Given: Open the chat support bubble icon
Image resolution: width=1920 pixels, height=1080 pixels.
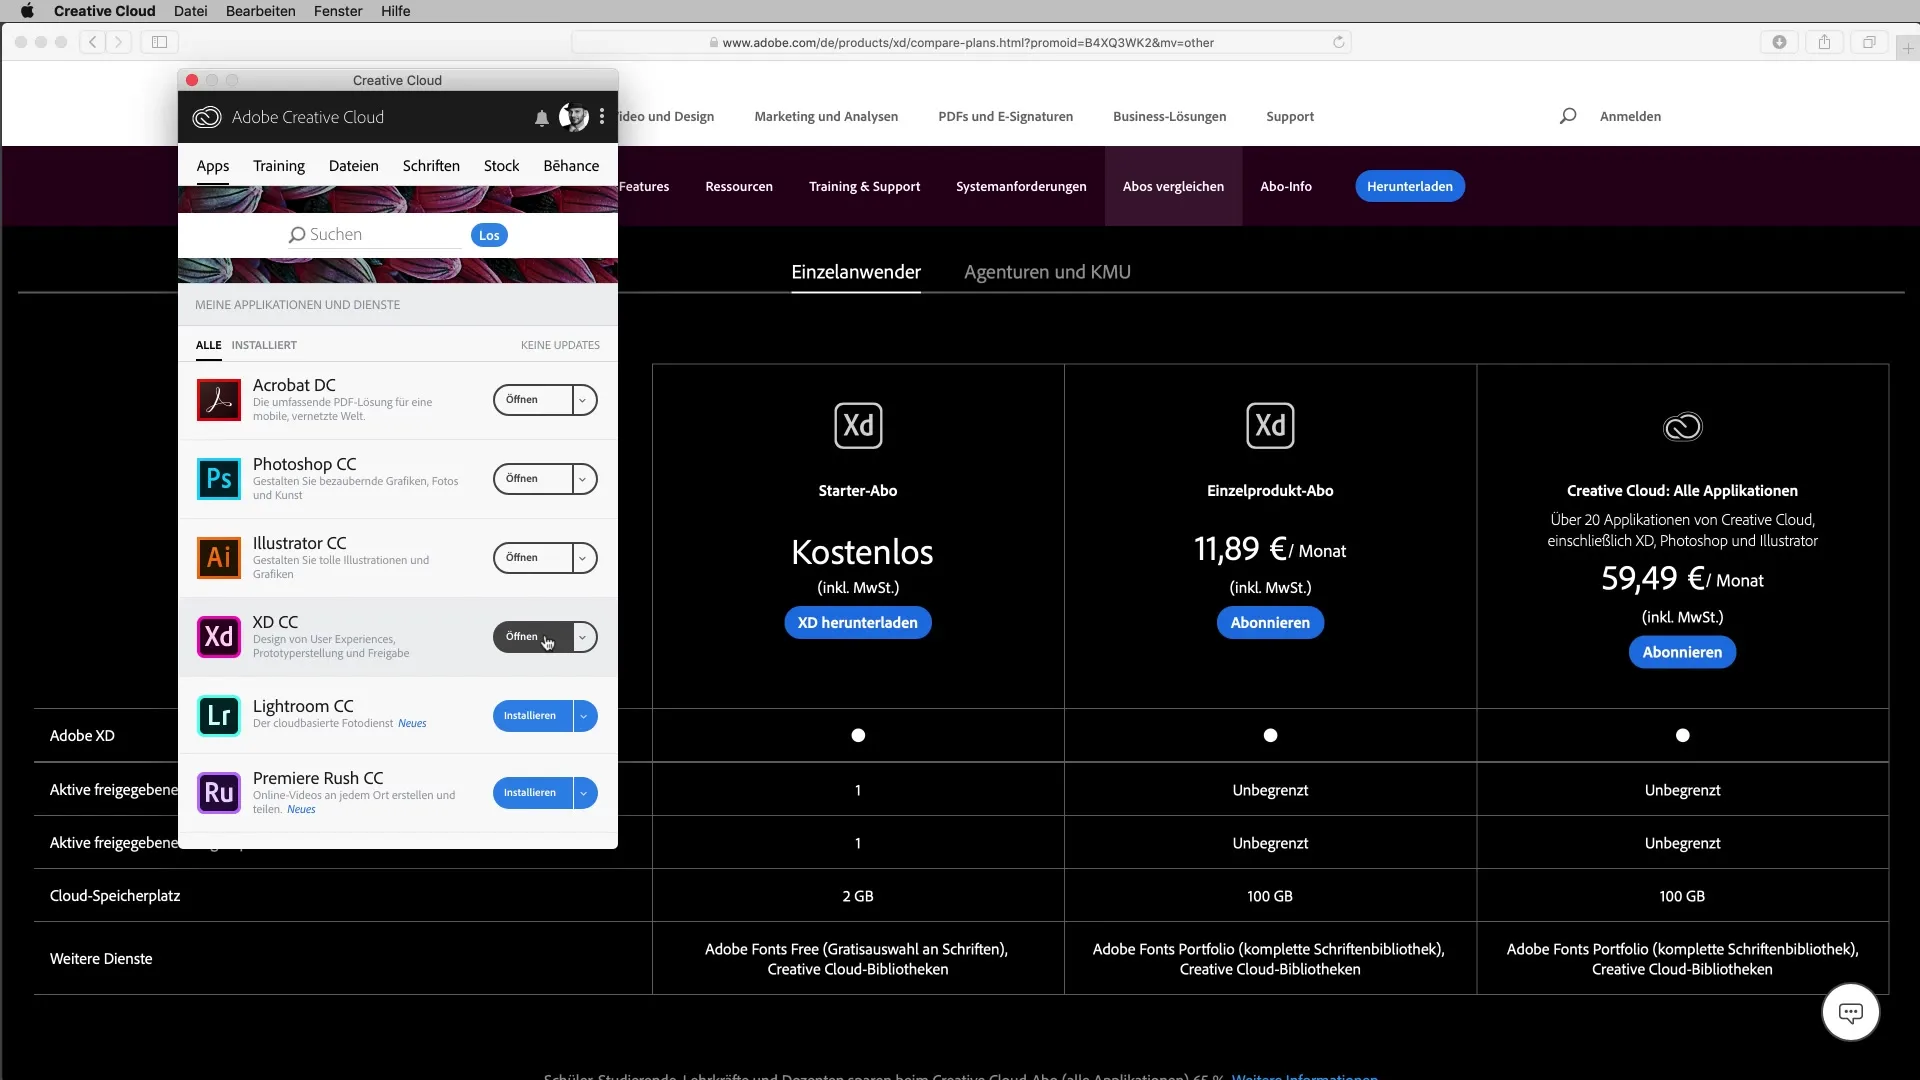Looking at the screenshot, I should pyautogui.click(x=1851, y=1013).
